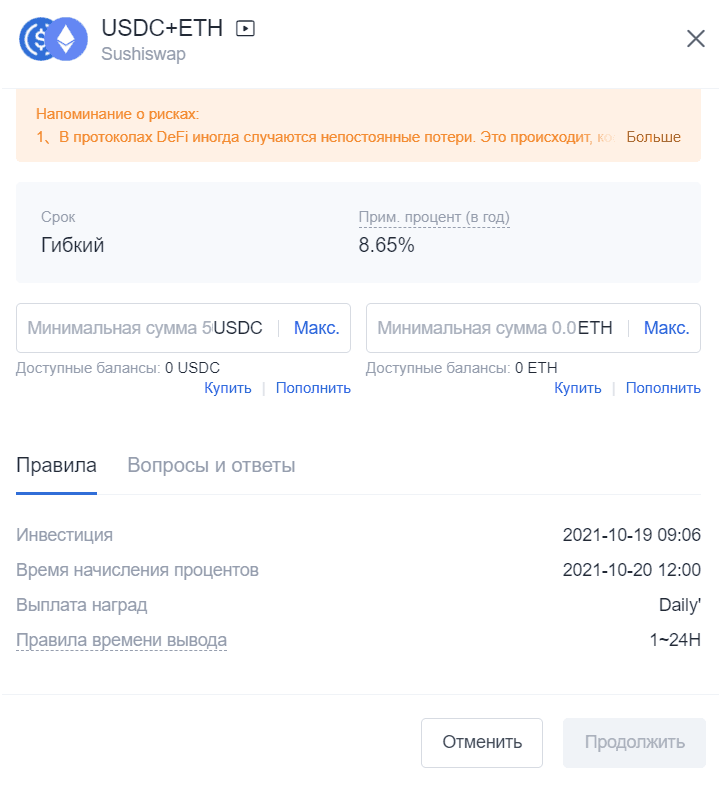Click Макс. in the USDC field
This screenshot has width=721, height=788.
pos(317,328)
